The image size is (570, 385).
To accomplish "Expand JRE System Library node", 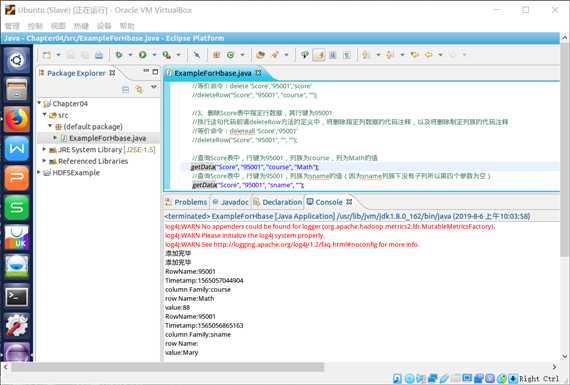I will coord(44,149).
